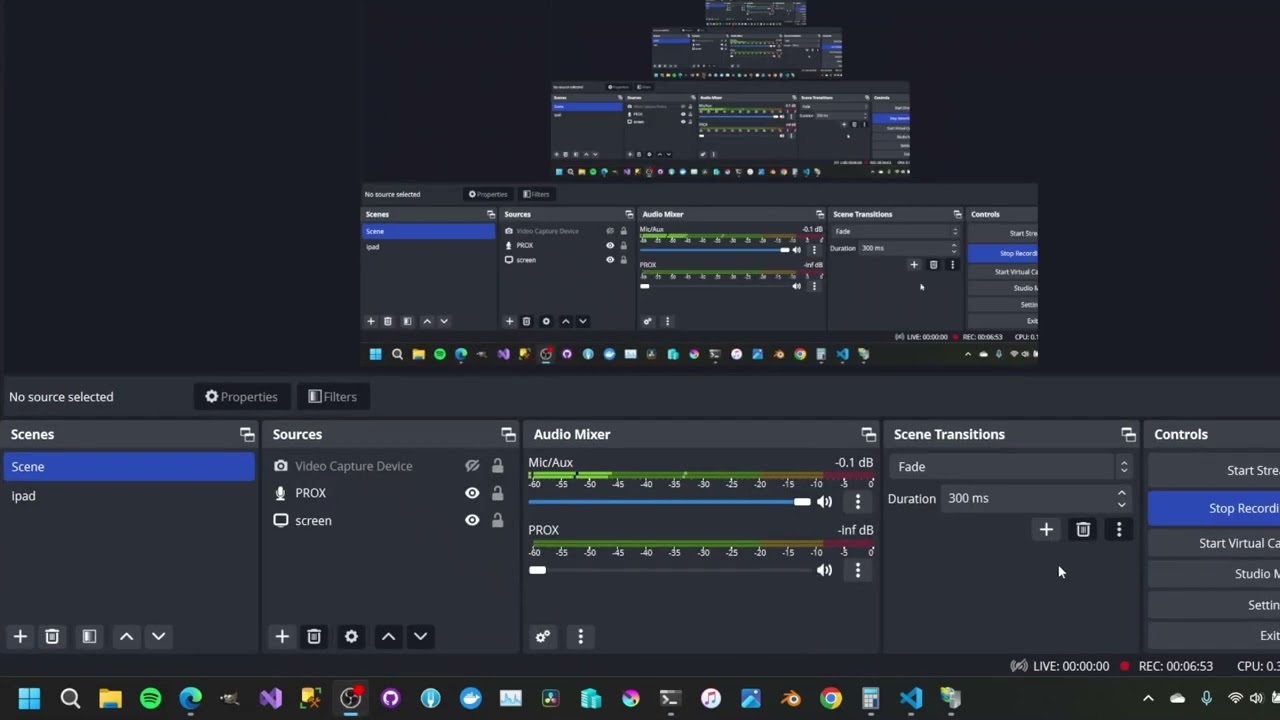Start the Virtual Camera
Screen dimensions: 1280x720
1214,543
